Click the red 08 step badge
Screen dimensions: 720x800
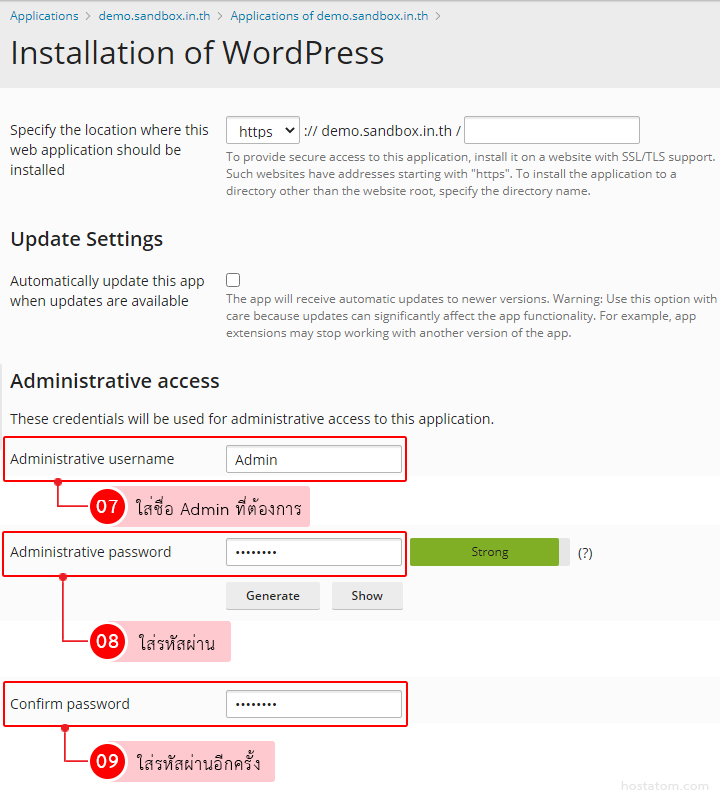[x=107, y=642]
